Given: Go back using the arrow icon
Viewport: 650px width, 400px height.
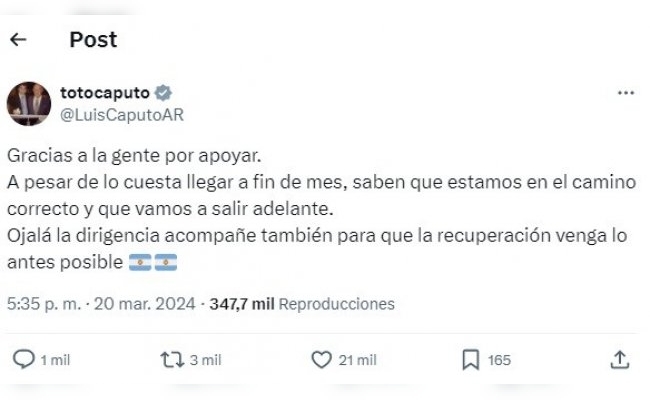Looking at the screenshot, I should (x=18, y=40).
